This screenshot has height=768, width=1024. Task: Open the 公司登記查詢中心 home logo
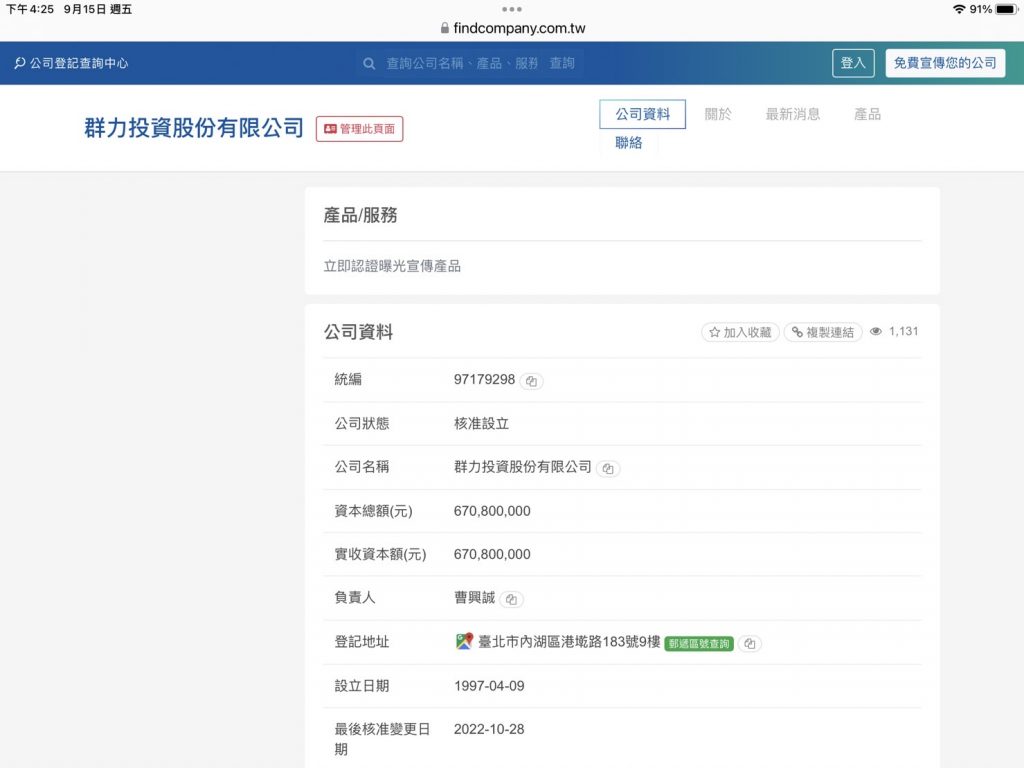[71, 63]
